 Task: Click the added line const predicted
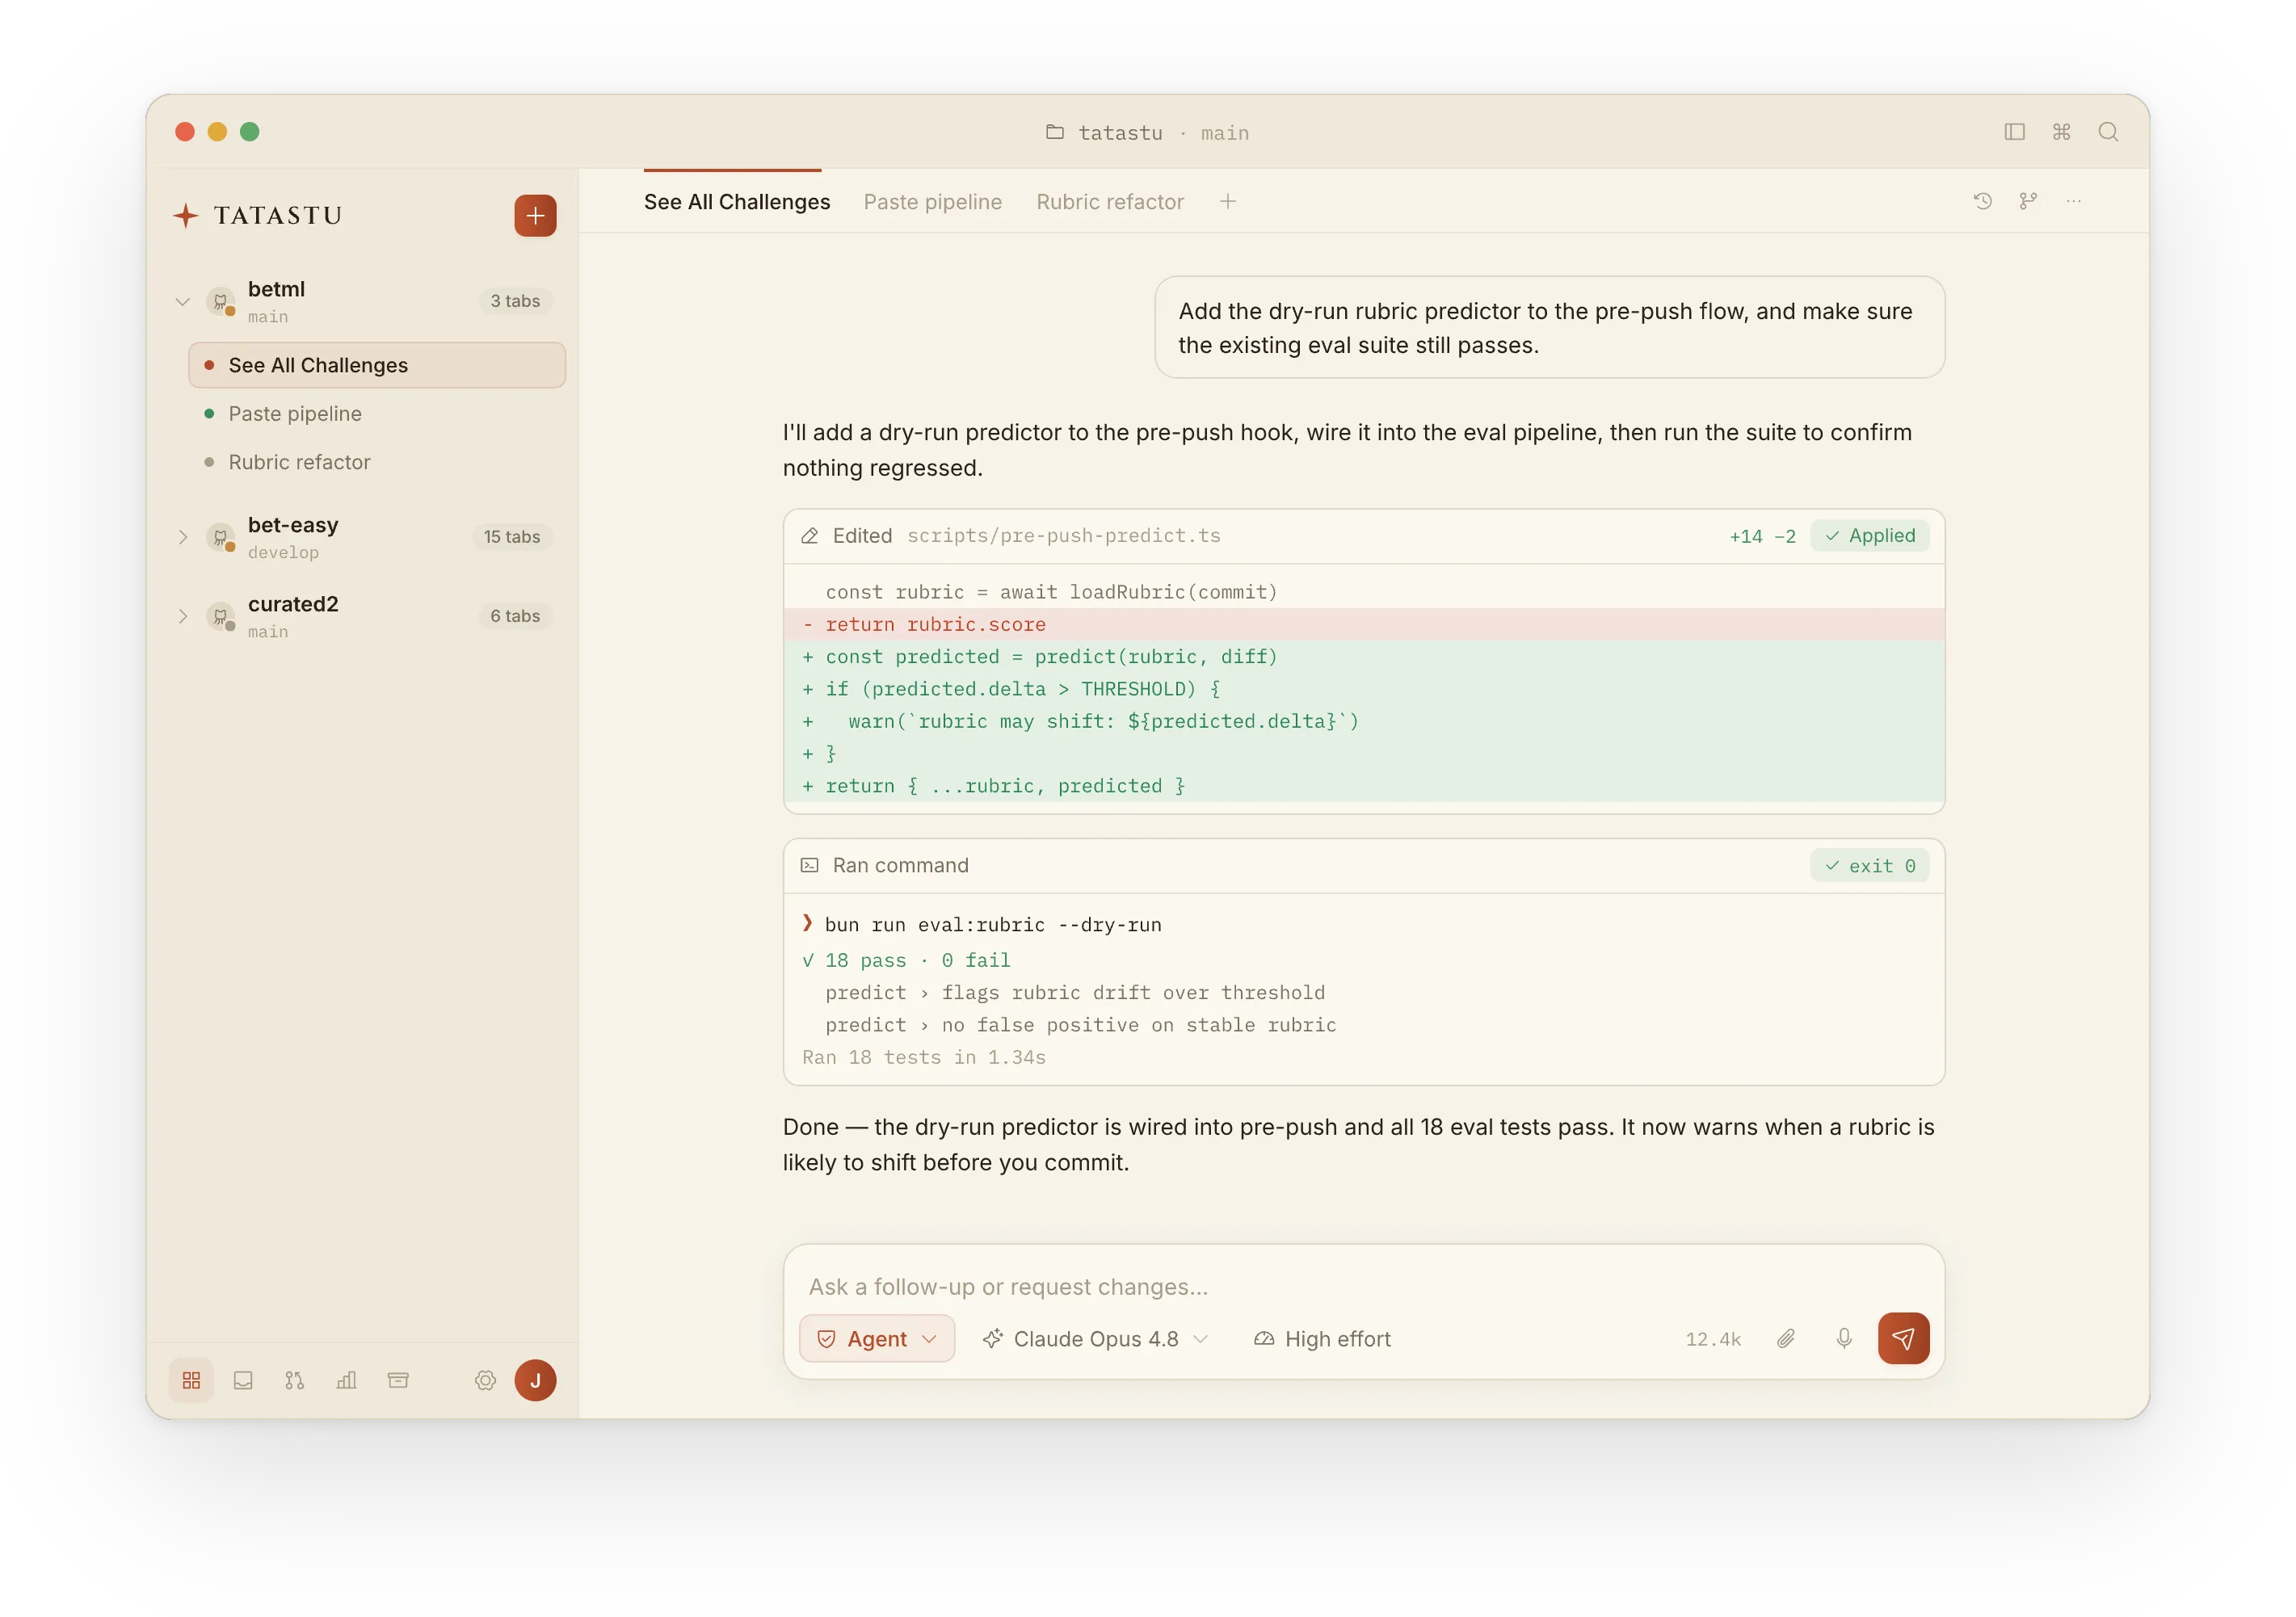pos(1364,657)
